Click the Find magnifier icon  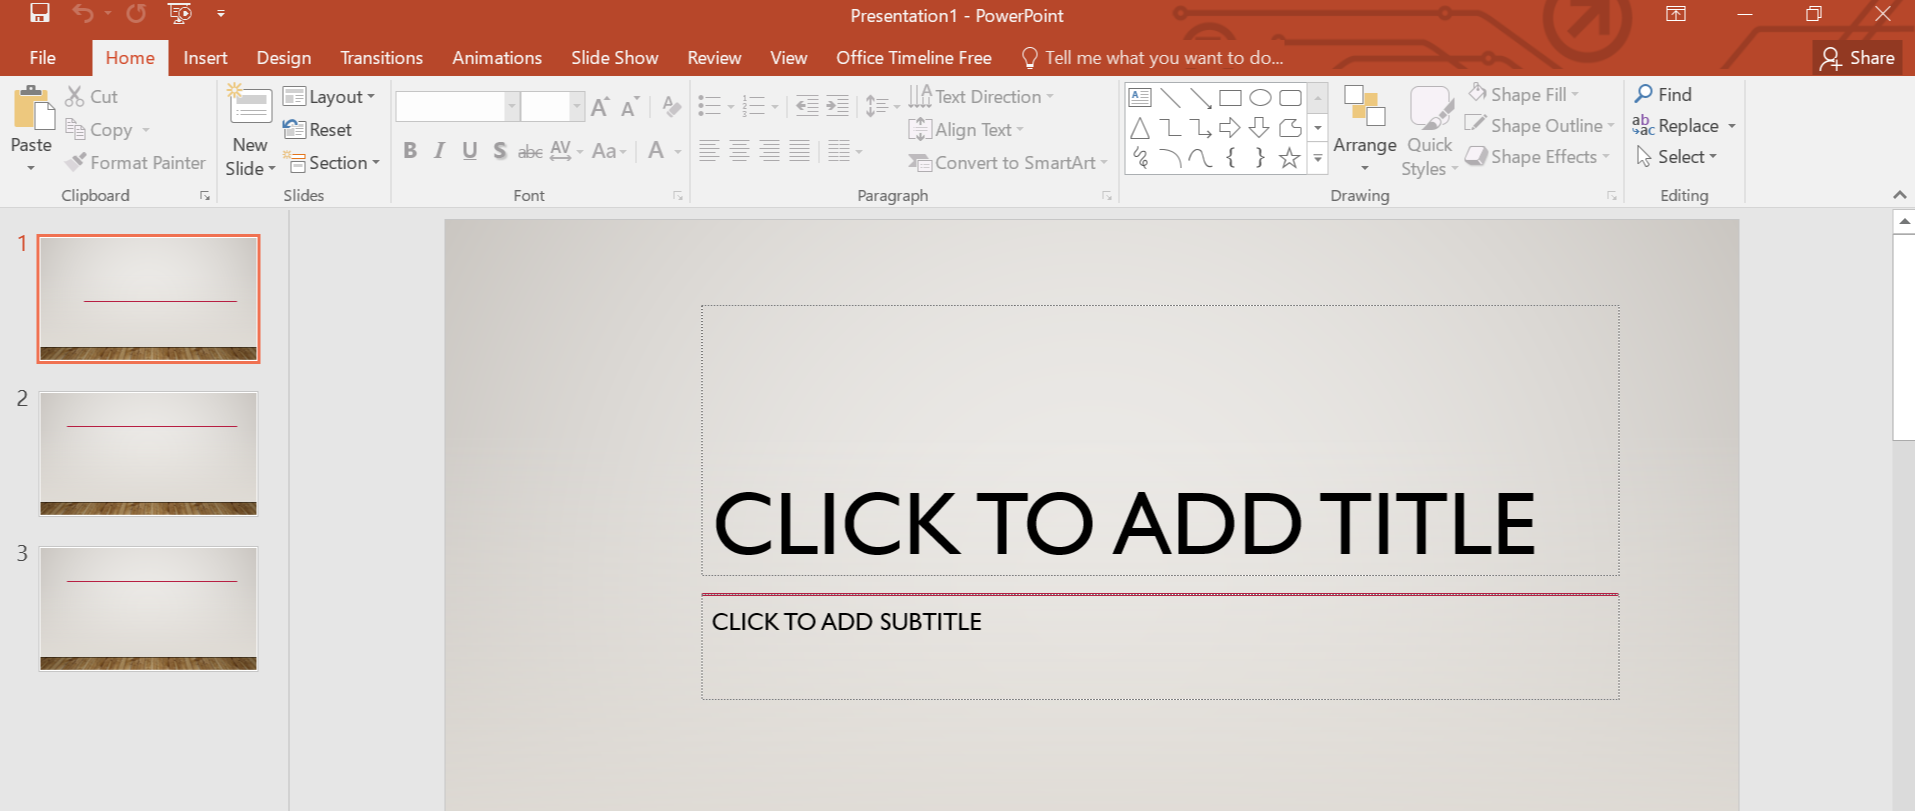click(1644, 94)
